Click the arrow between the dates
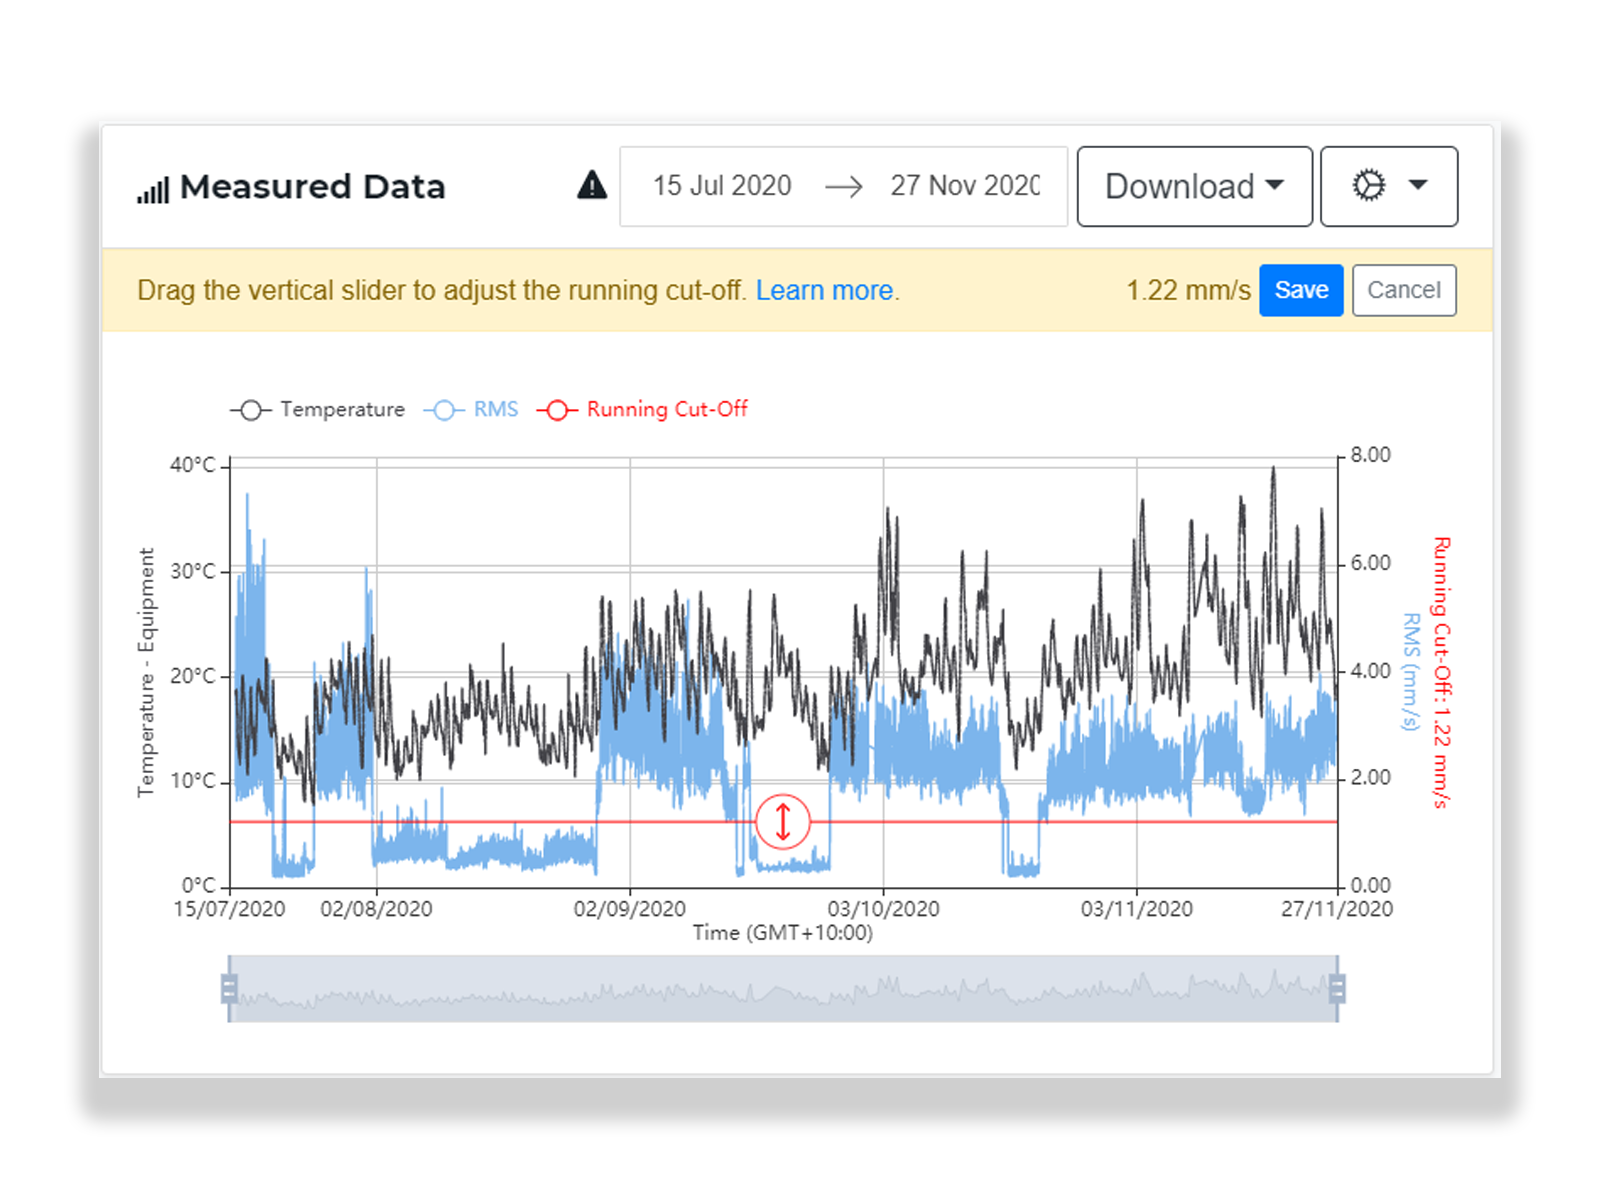The image size is (1600, 1200). click(x=843, y=187)
